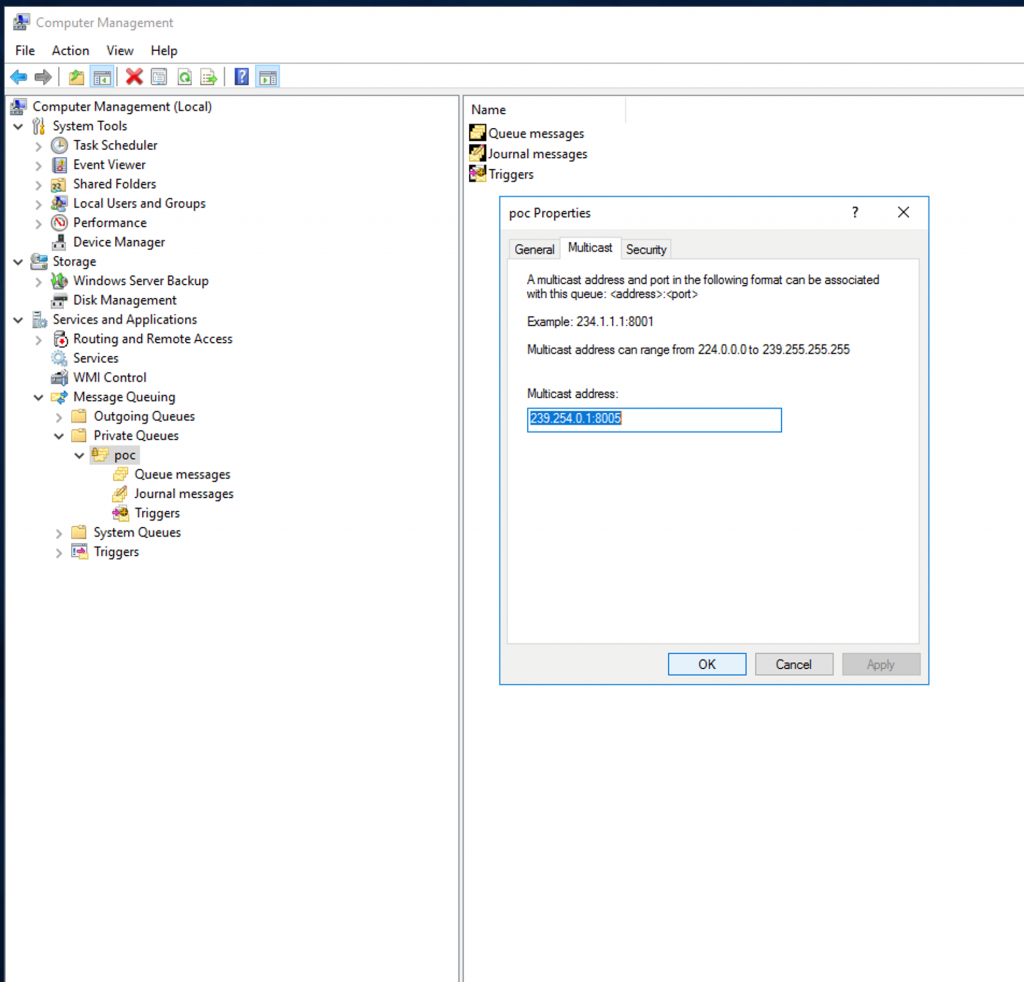Click the up one level folder icon

point(77,77)
